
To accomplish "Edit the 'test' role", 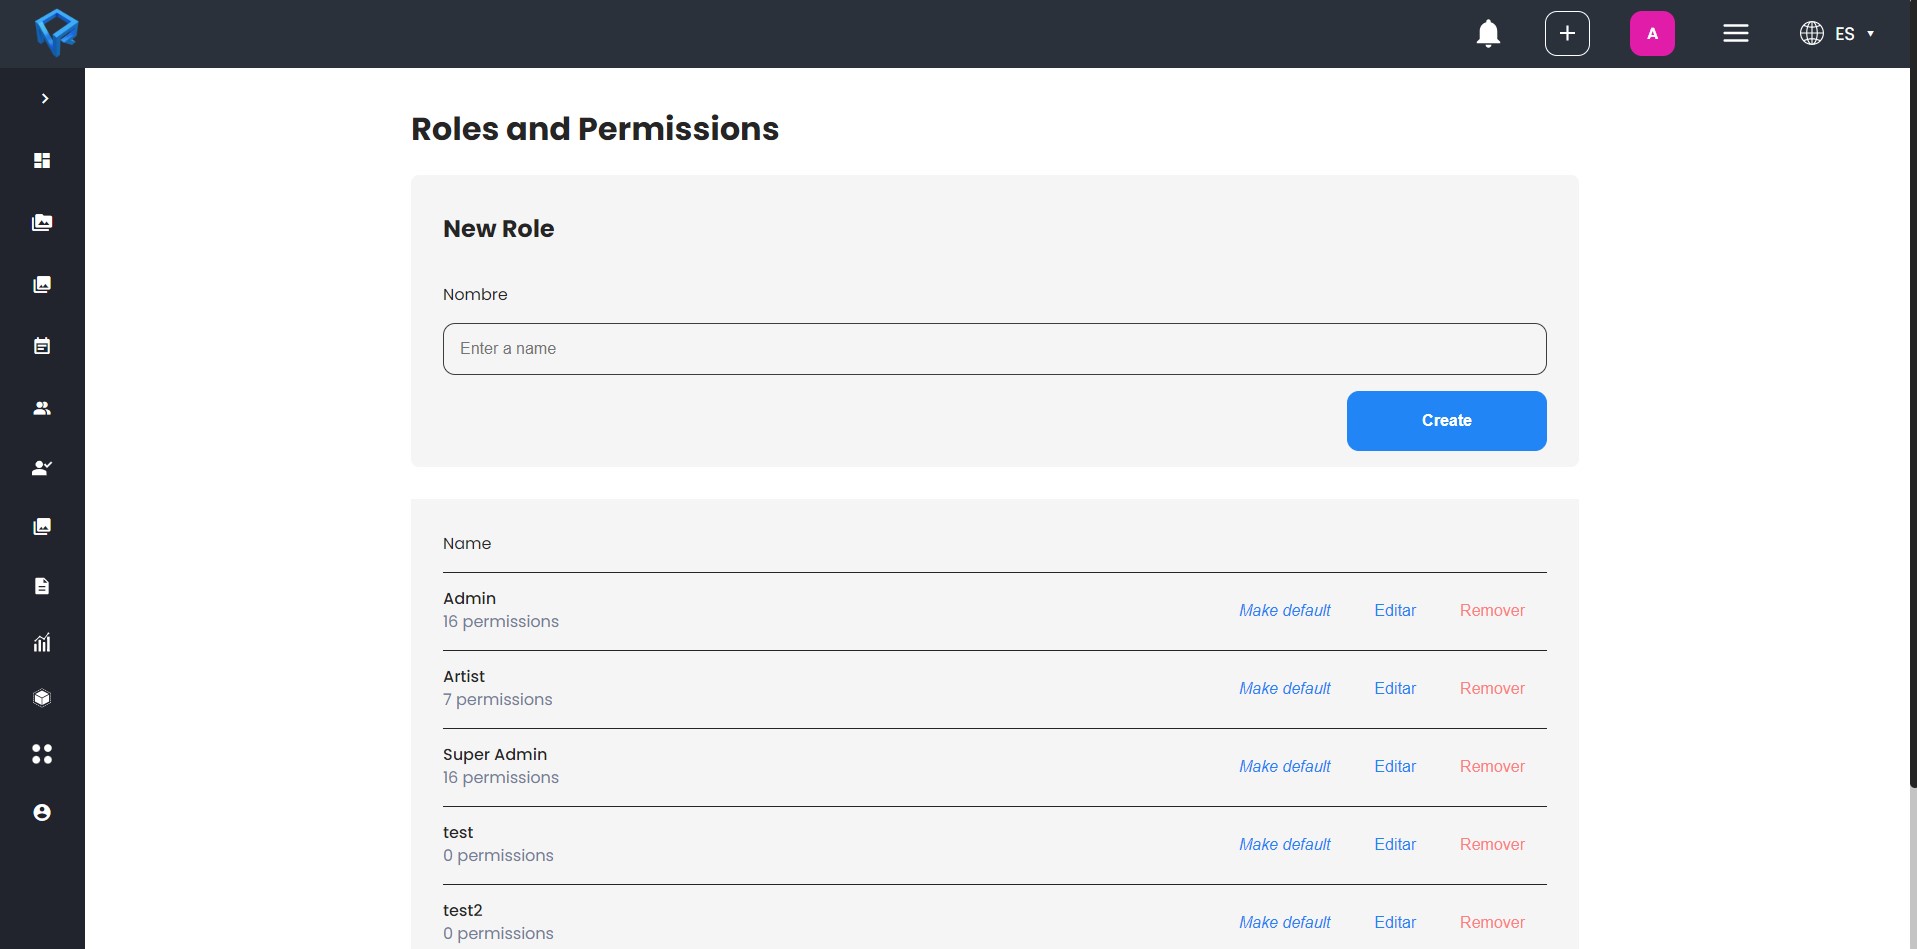I will click(x=1395, y=844).
